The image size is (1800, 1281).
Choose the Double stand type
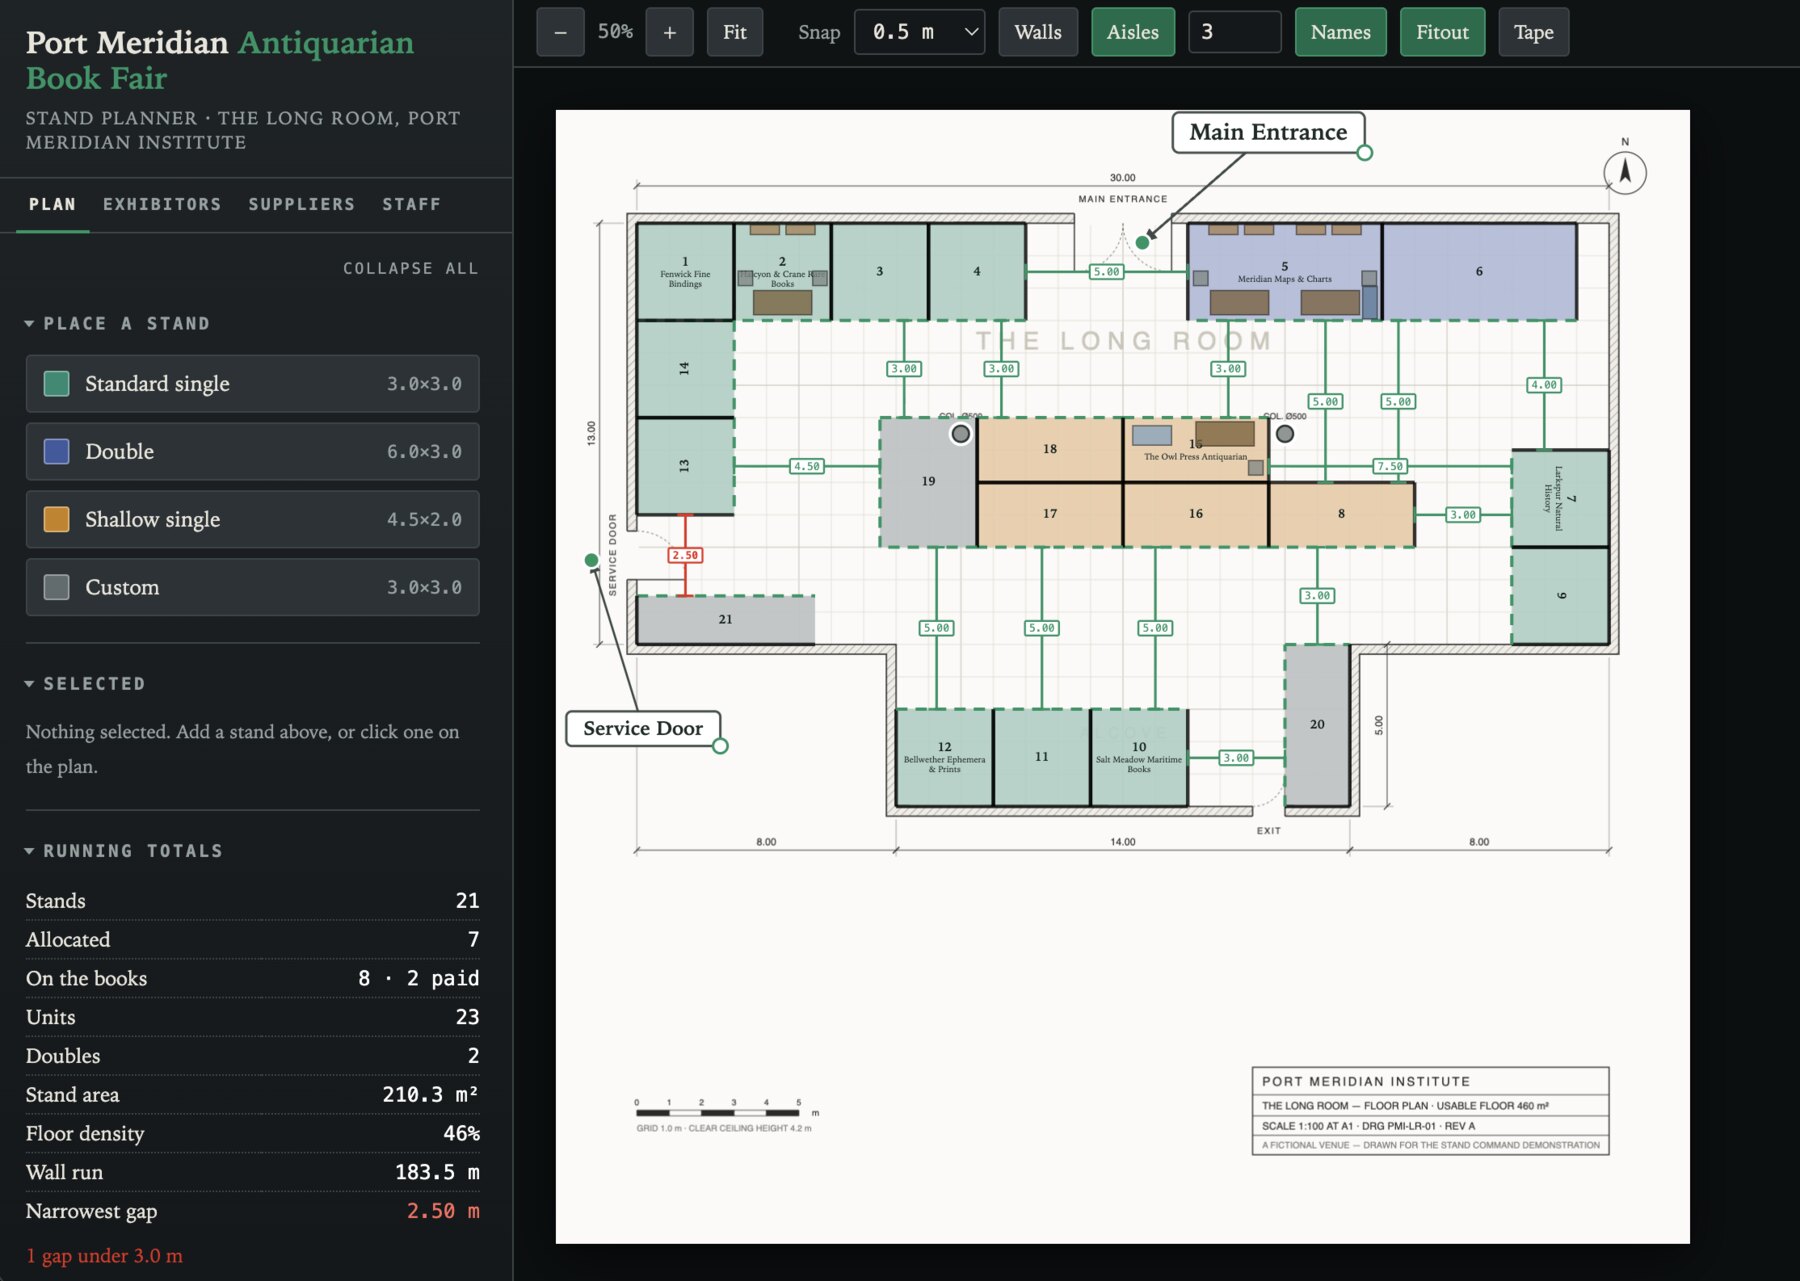253,451
